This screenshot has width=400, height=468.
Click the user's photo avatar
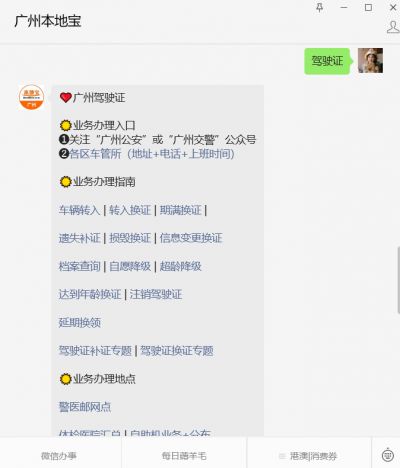pyautogui.click(x=370, y=60)
